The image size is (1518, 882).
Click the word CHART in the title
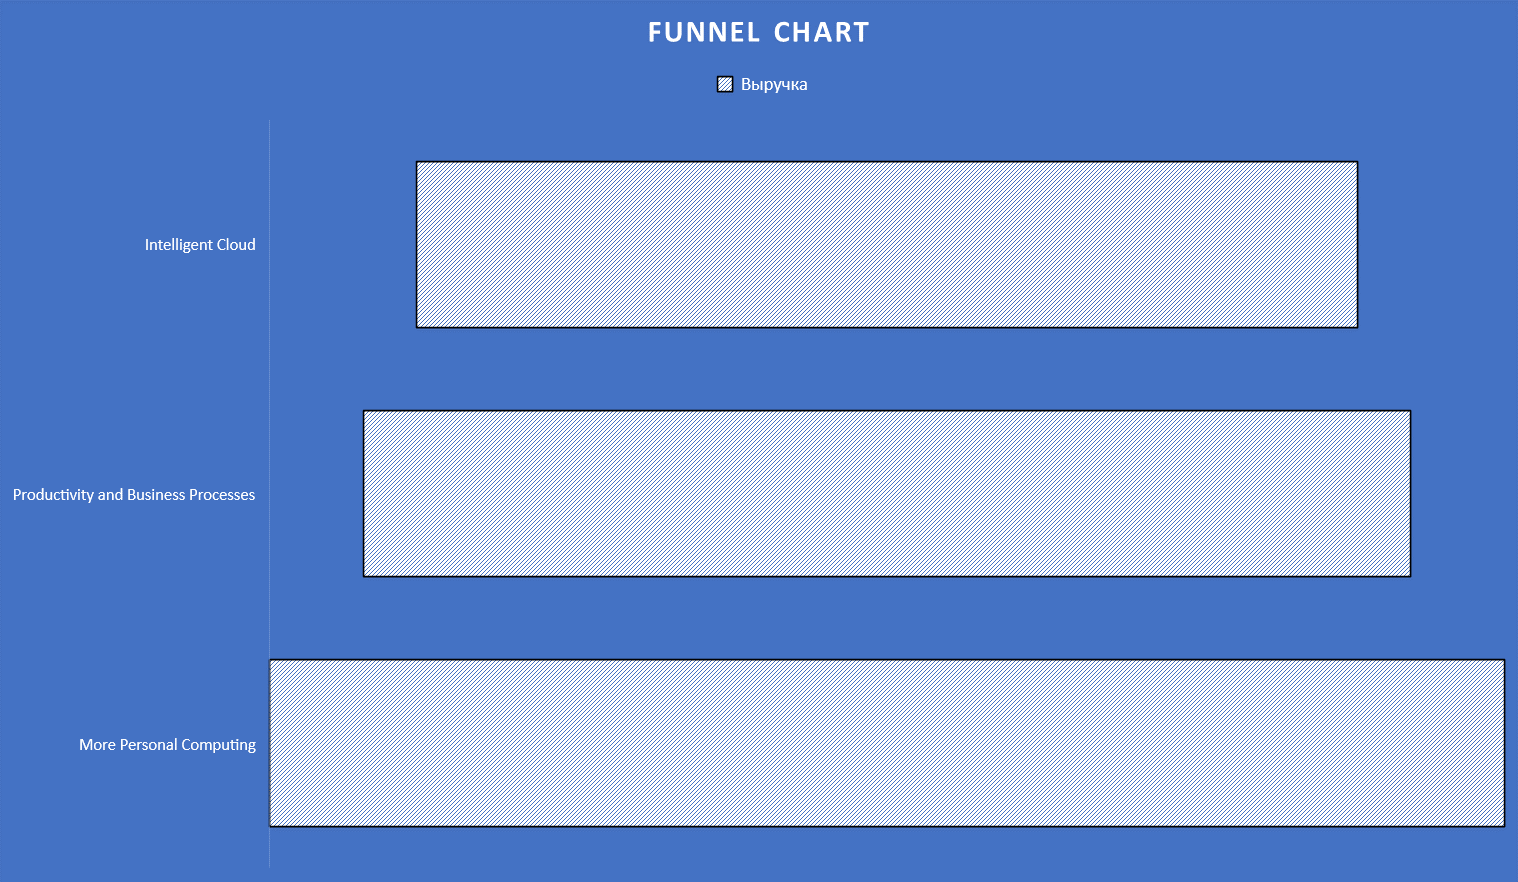[x=821, y=33]
